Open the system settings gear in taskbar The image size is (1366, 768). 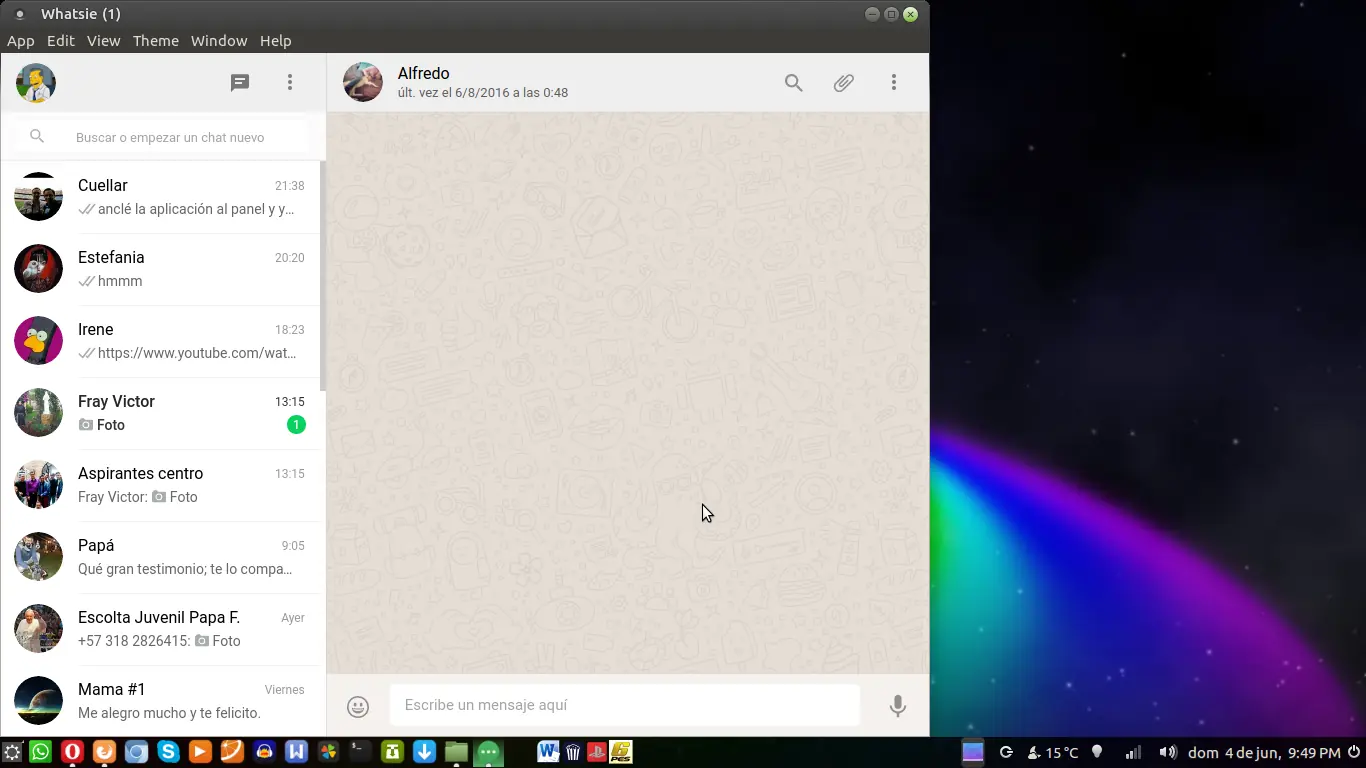(x=12, y=752)
